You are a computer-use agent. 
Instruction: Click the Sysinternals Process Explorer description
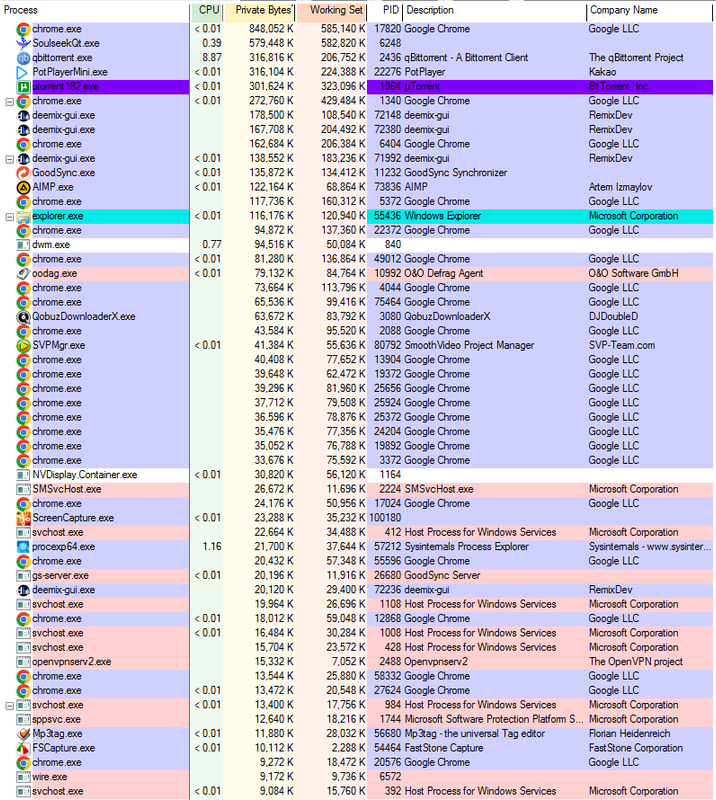pos(466,547)
